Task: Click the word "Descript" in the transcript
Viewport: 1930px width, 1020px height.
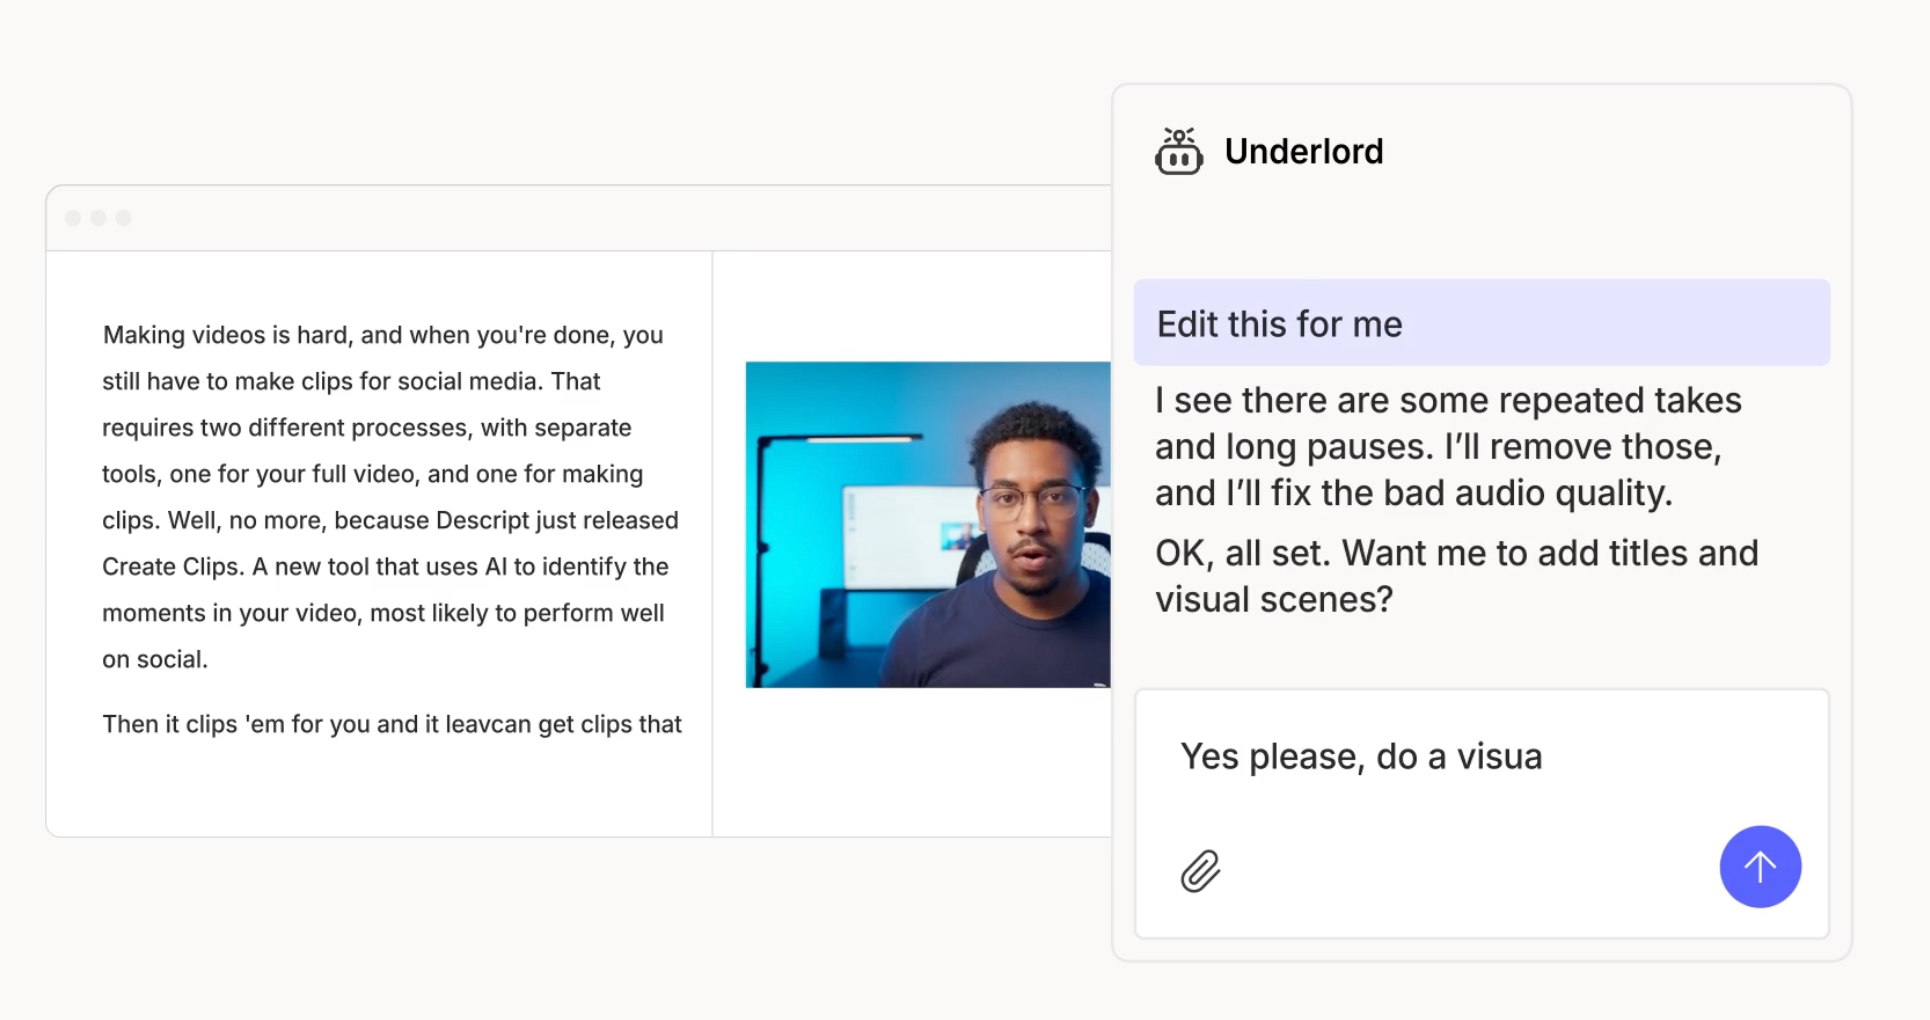Action: tap(482, 521)
